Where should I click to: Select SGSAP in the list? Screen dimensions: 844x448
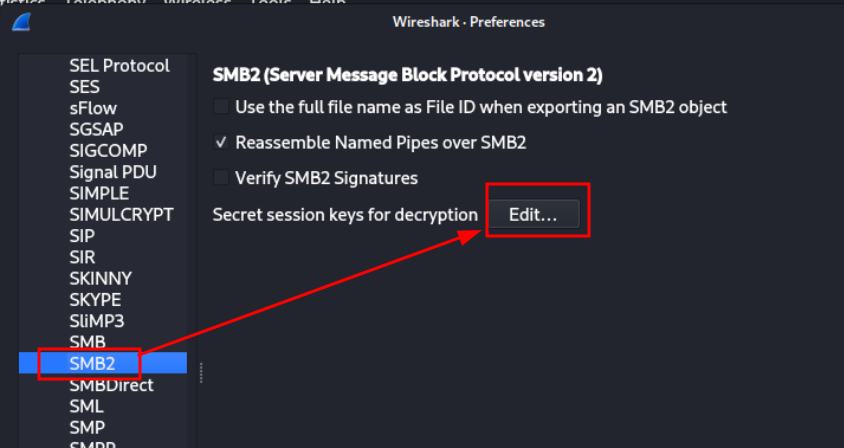pos(103,129)
